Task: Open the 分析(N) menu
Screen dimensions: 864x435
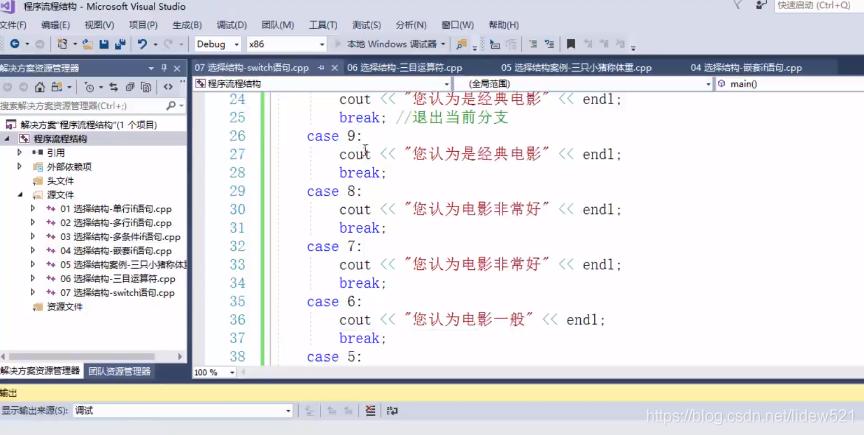Action: (411, 25)
